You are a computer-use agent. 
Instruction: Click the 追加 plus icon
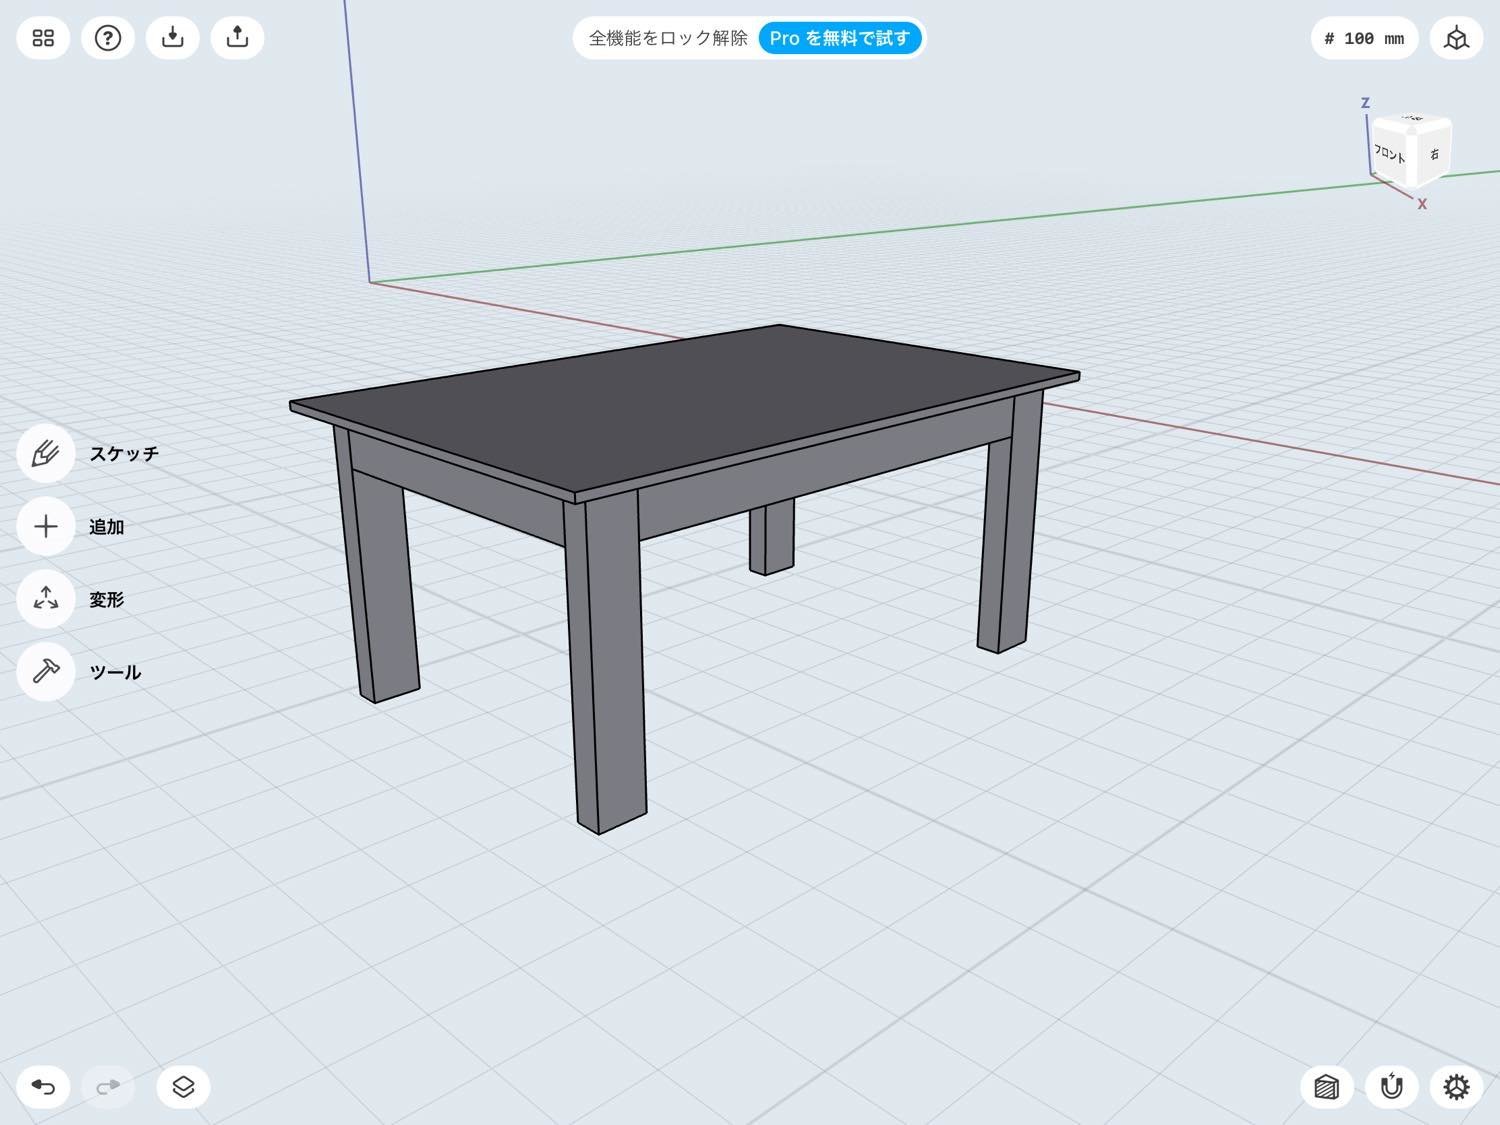(46, 526)
